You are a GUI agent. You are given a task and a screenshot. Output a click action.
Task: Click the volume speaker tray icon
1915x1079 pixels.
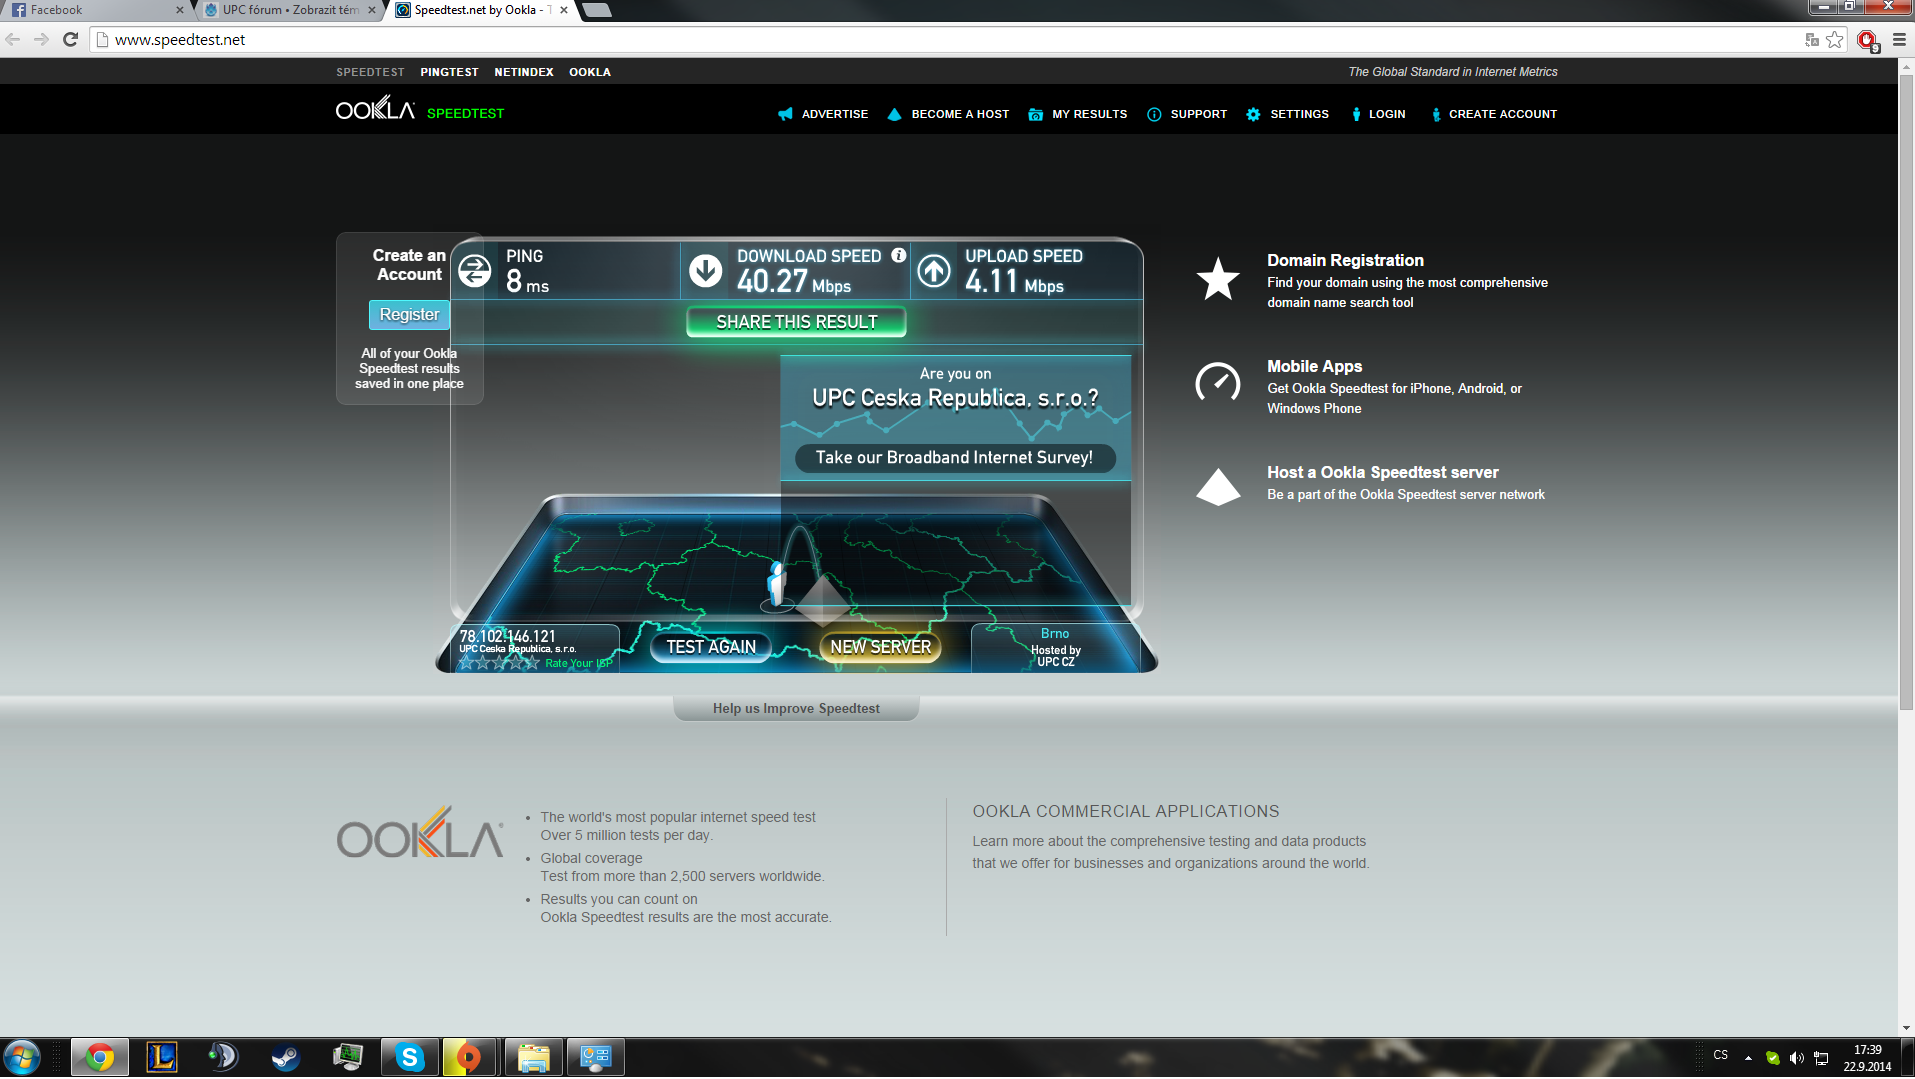(x=1797, y=1058)
